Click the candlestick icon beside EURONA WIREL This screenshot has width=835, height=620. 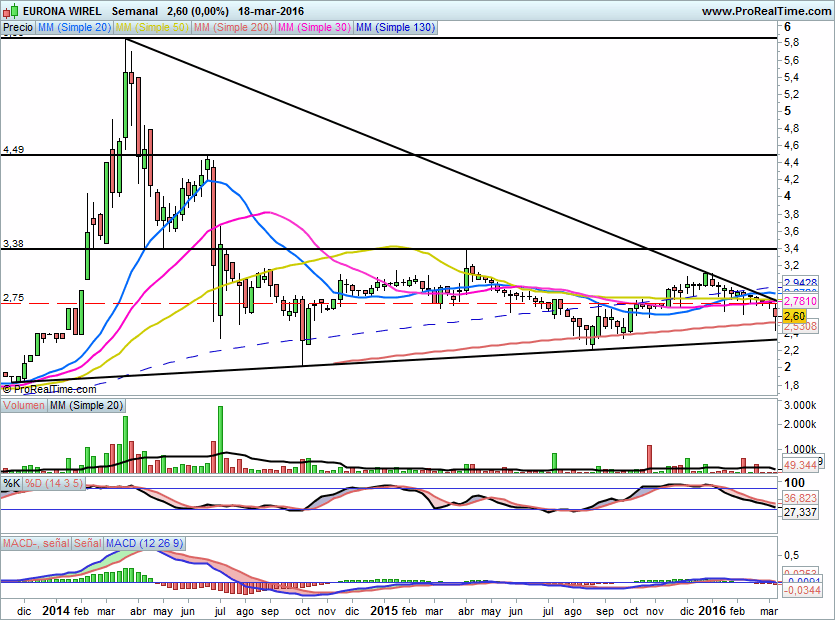(11, 10)
